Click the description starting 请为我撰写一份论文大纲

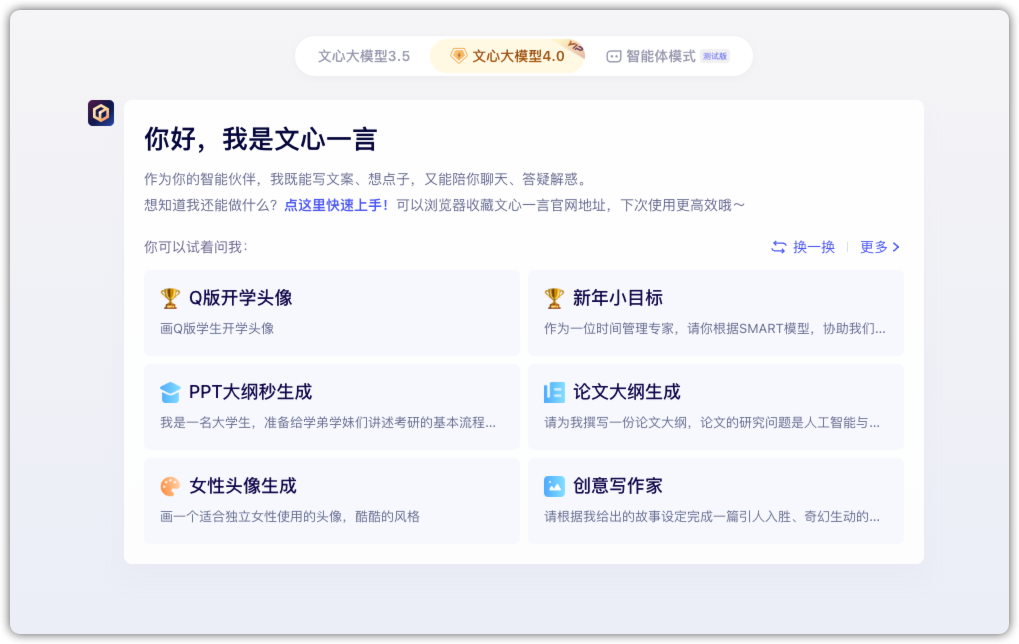(712, 423)
